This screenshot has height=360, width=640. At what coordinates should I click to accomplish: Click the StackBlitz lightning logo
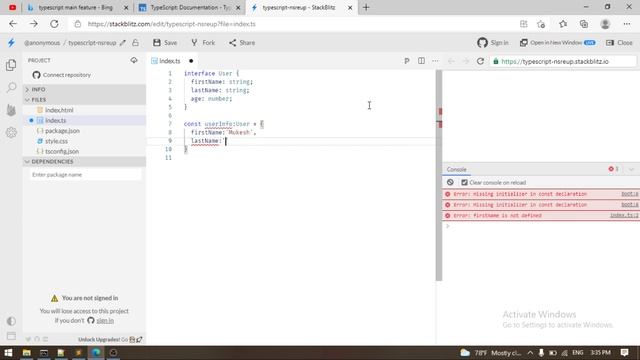tap(11, 42)
